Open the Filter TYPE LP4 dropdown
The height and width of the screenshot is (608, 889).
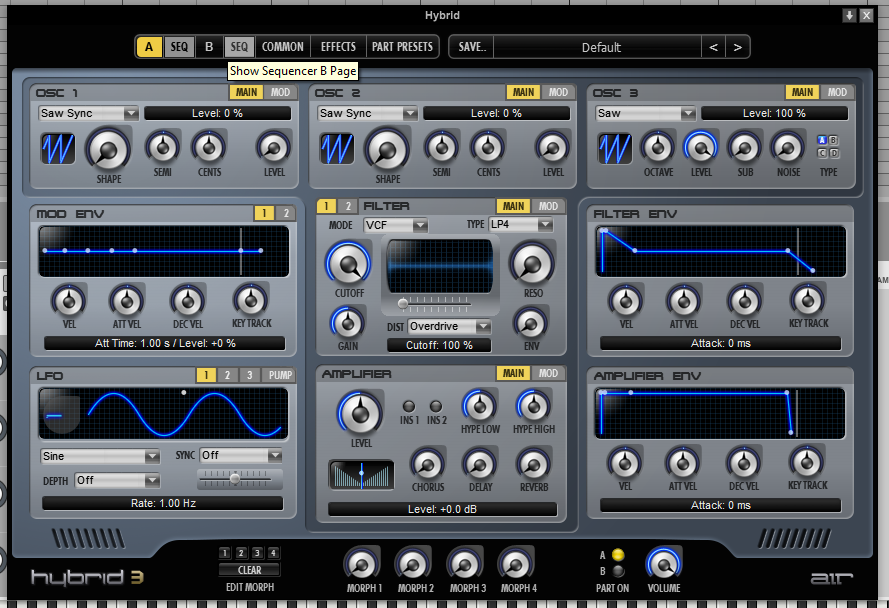520,225
